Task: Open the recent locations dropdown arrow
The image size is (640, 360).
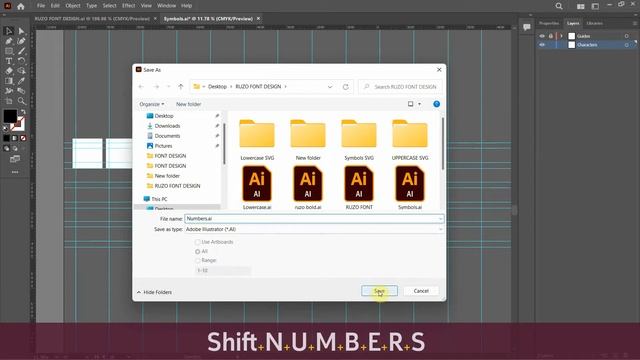Action: (168, 87)
